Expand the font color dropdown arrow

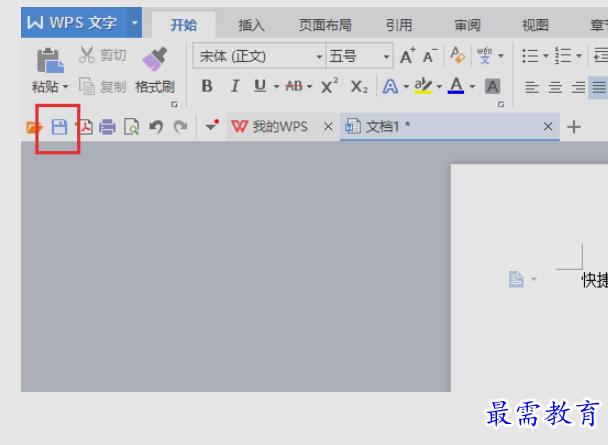click(x=472, y=87)
